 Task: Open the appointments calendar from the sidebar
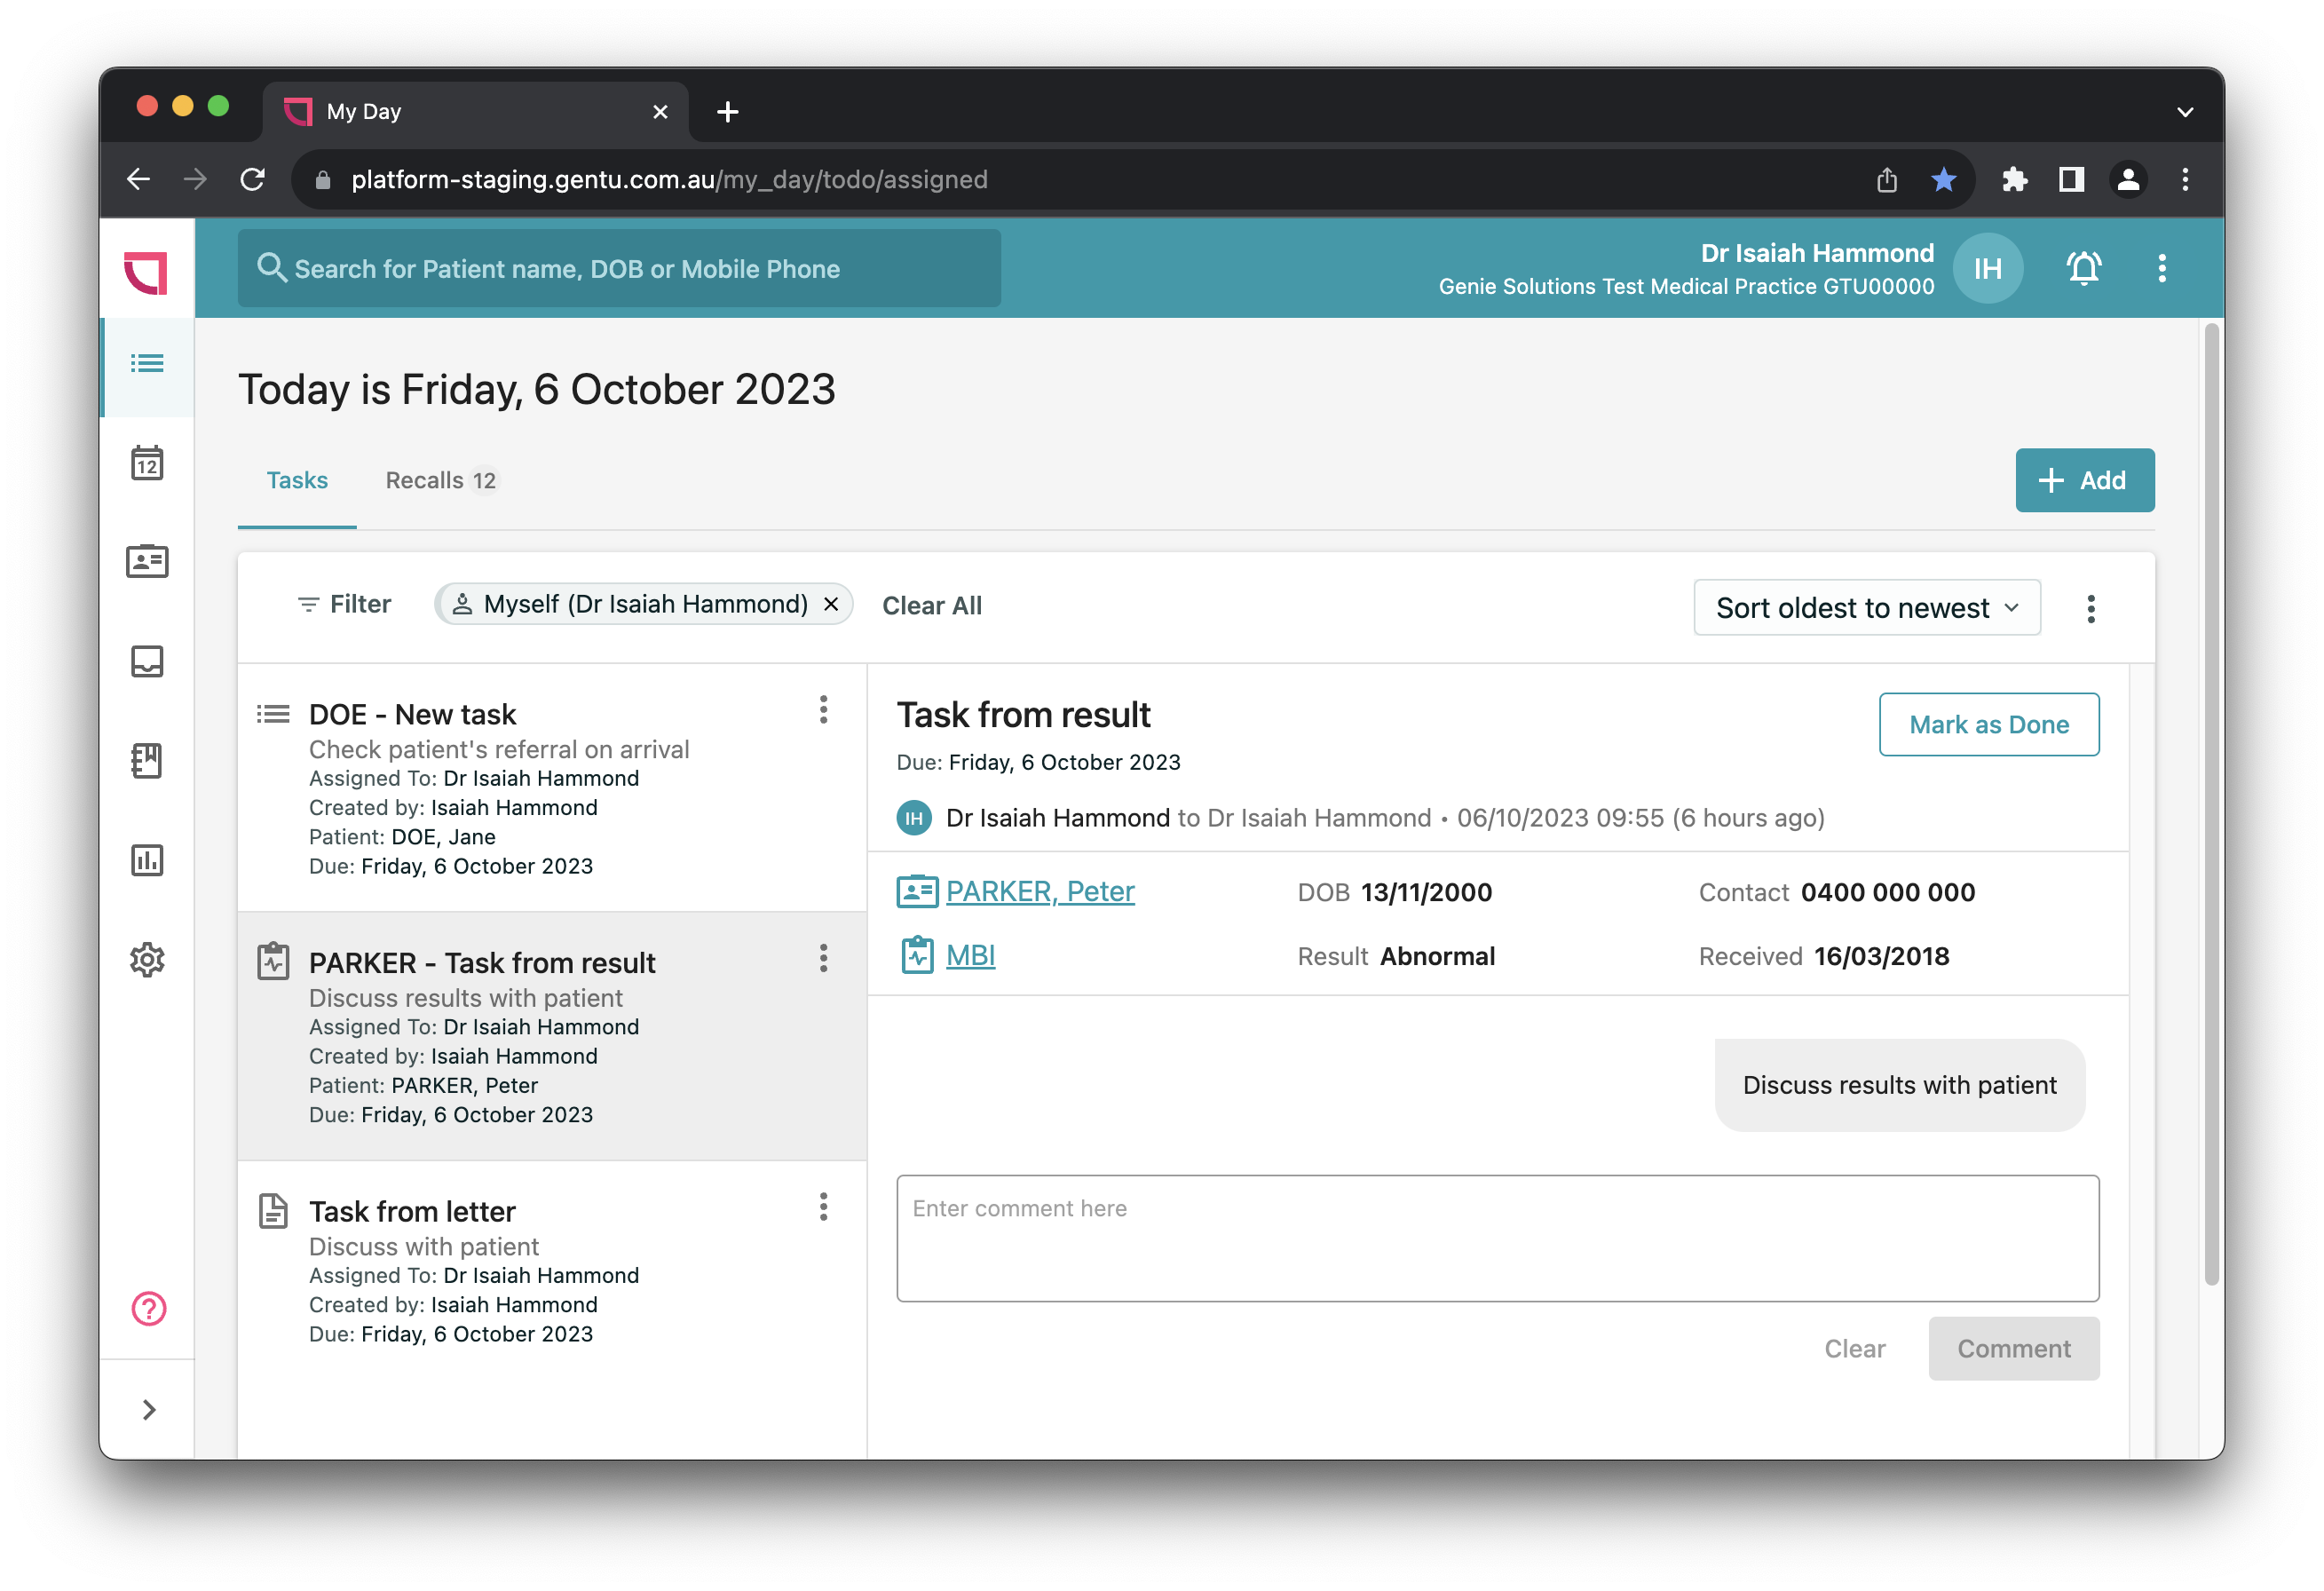click(x=147, y=462)
